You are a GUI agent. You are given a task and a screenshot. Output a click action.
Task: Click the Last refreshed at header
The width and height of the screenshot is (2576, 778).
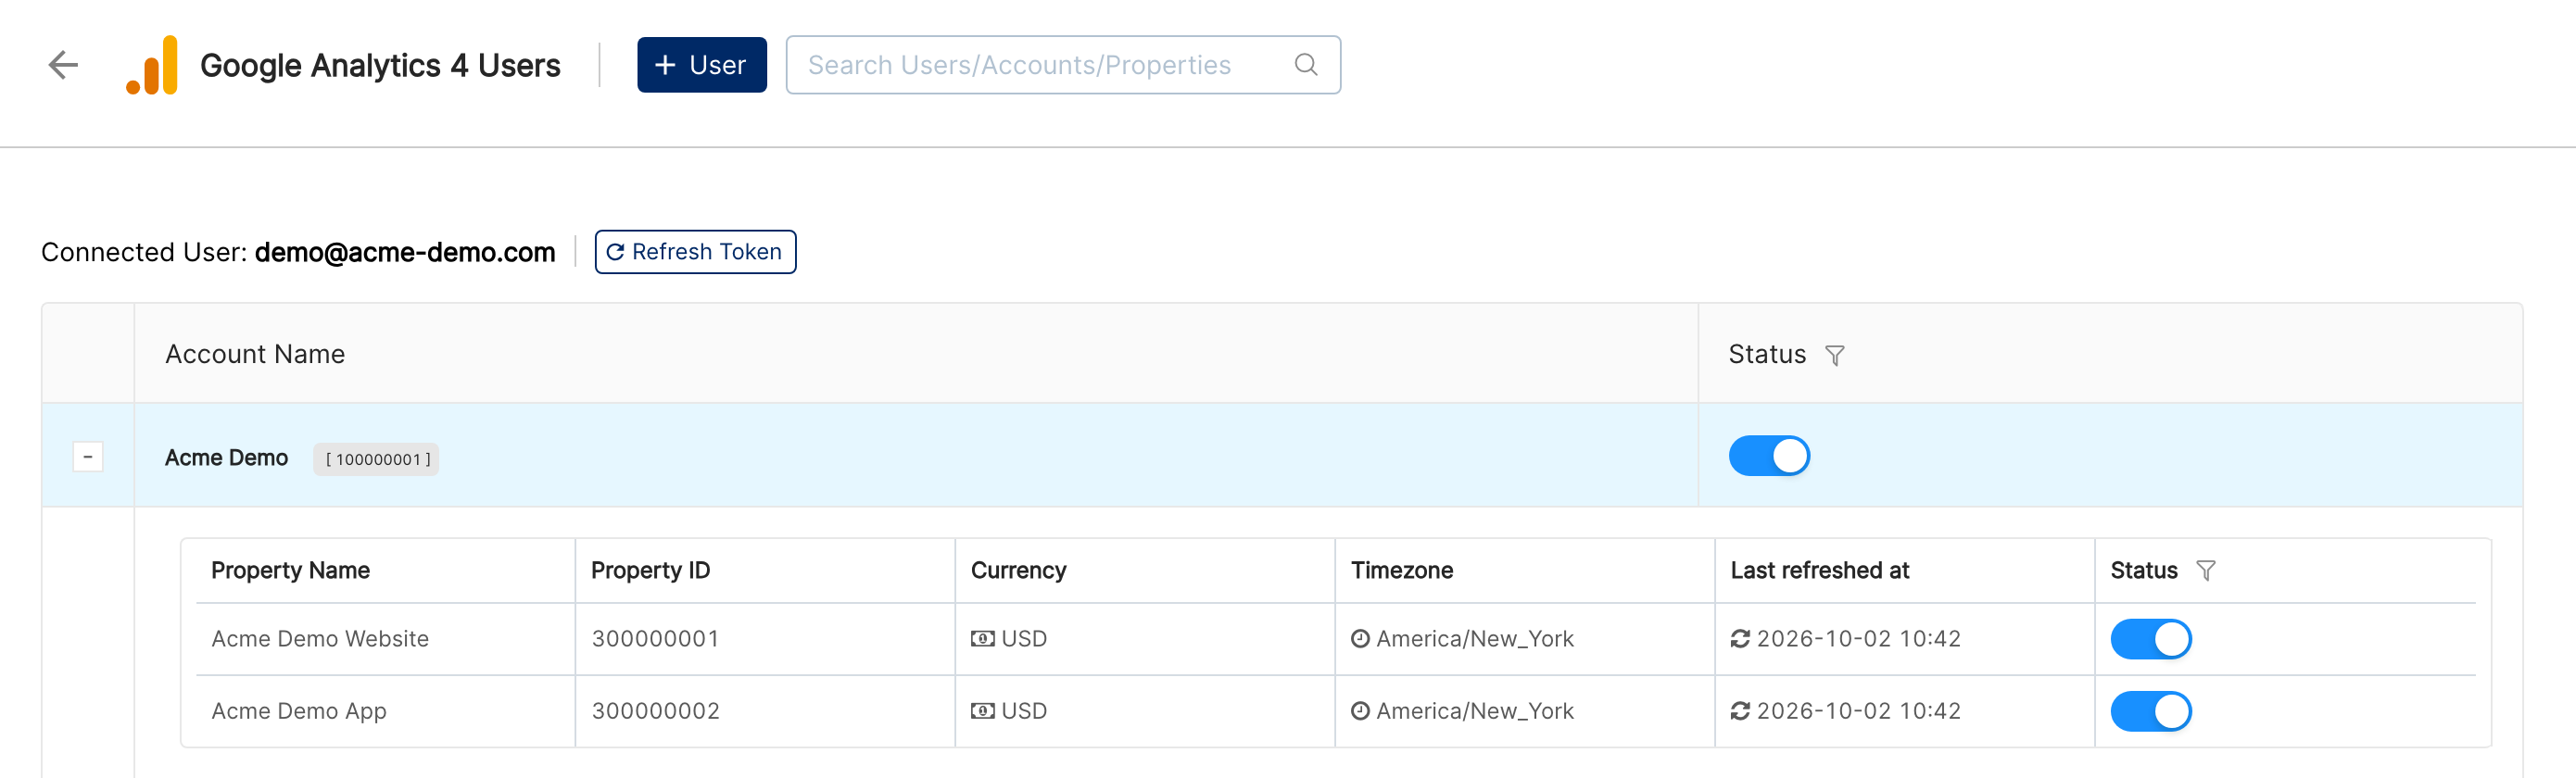[1820, 571]
